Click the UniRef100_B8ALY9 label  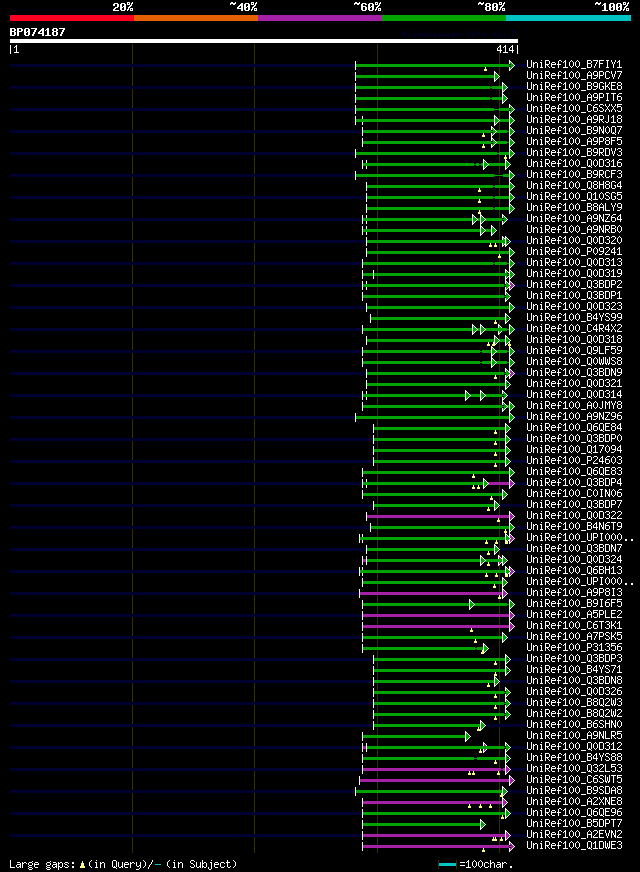pos(574,208)
